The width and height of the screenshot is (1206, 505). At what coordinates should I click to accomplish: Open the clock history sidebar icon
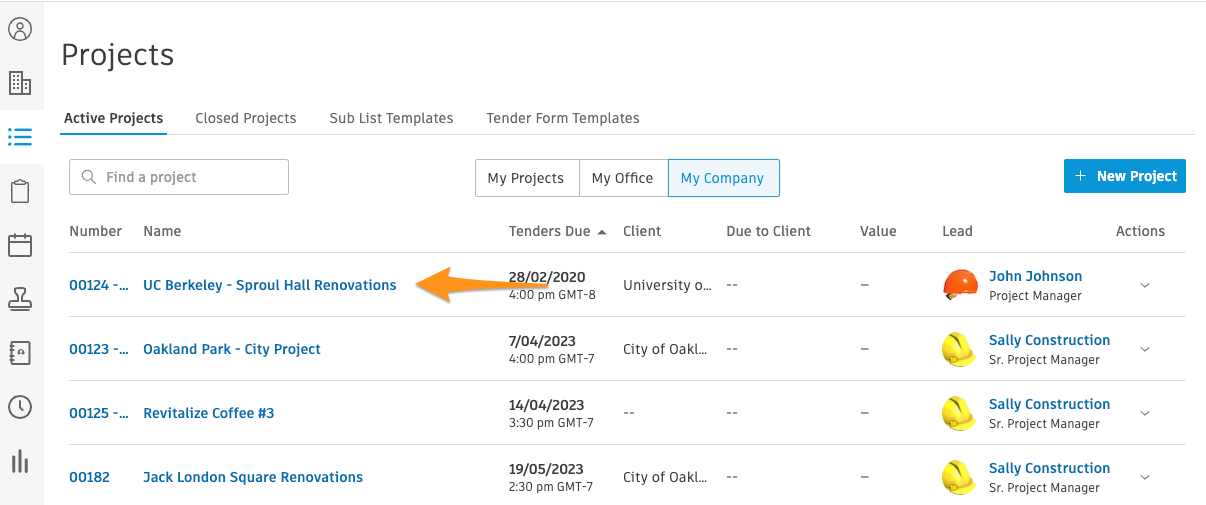click(x=20, y=407)
